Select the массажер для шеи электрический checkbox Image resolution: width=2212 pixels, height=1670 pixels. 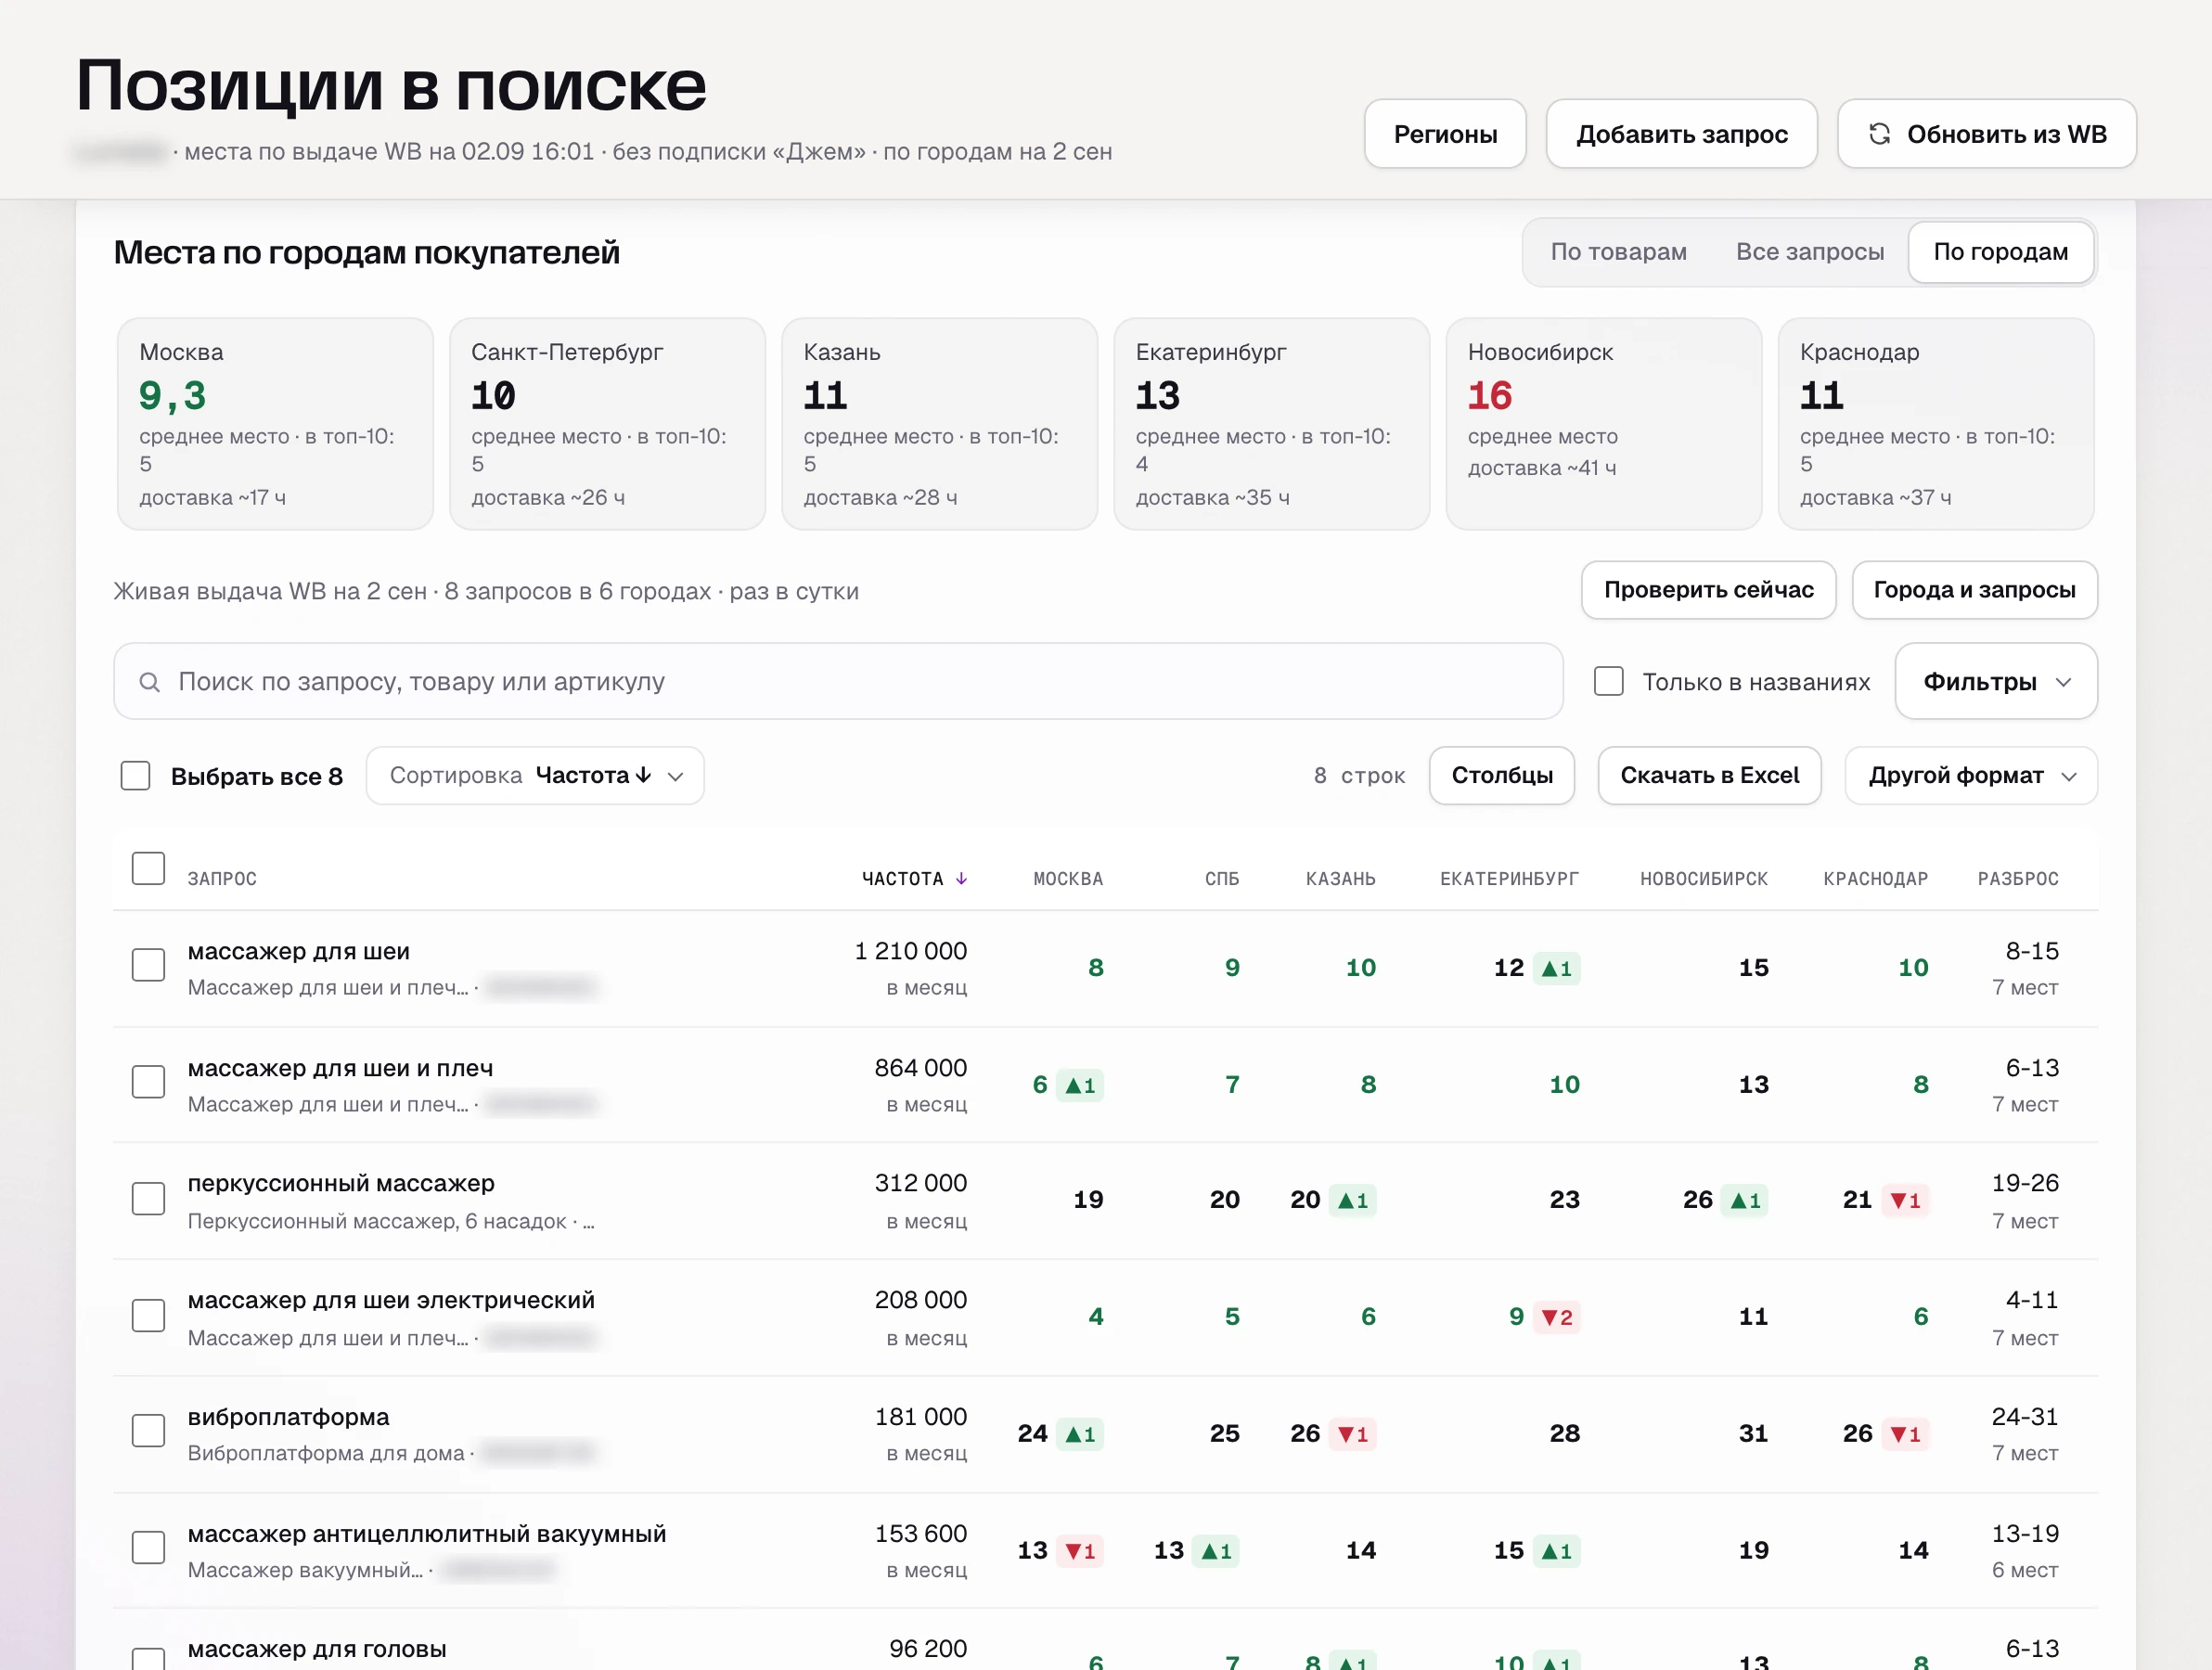[x=149, y=1315]
